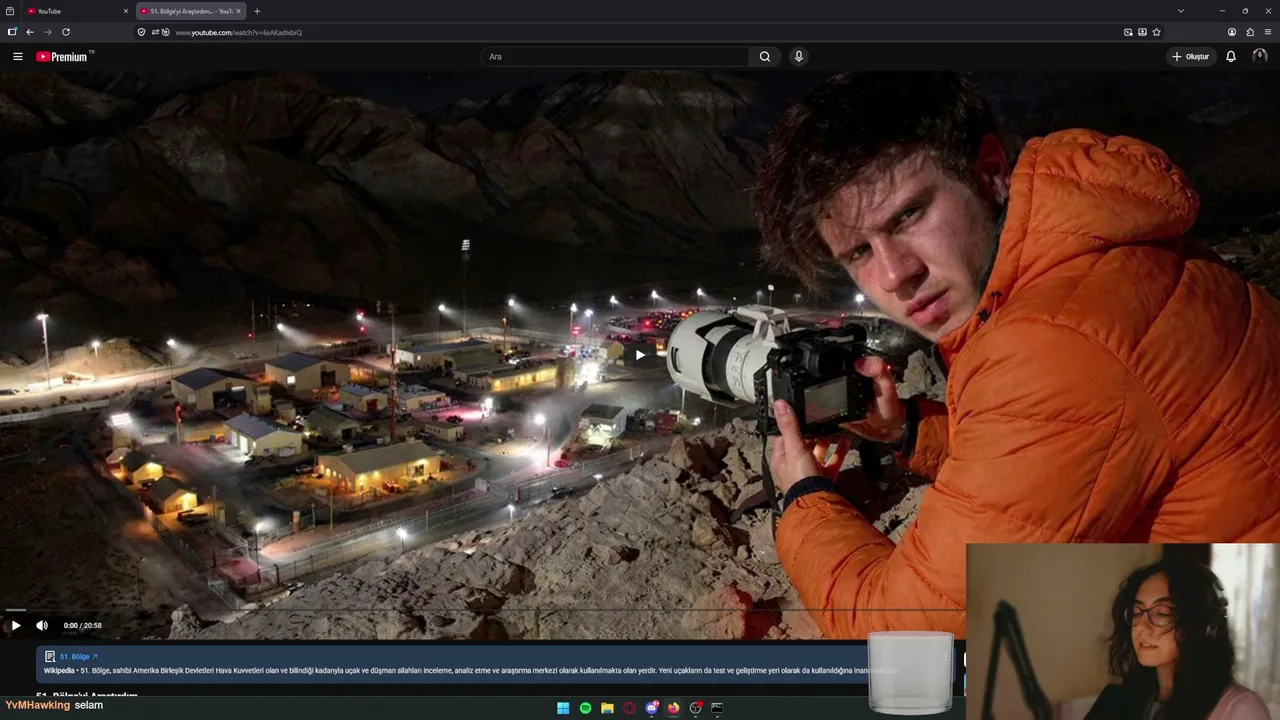Expand the list all tabs chevron
1280x720 pixels.
[x=1180, y=11]
